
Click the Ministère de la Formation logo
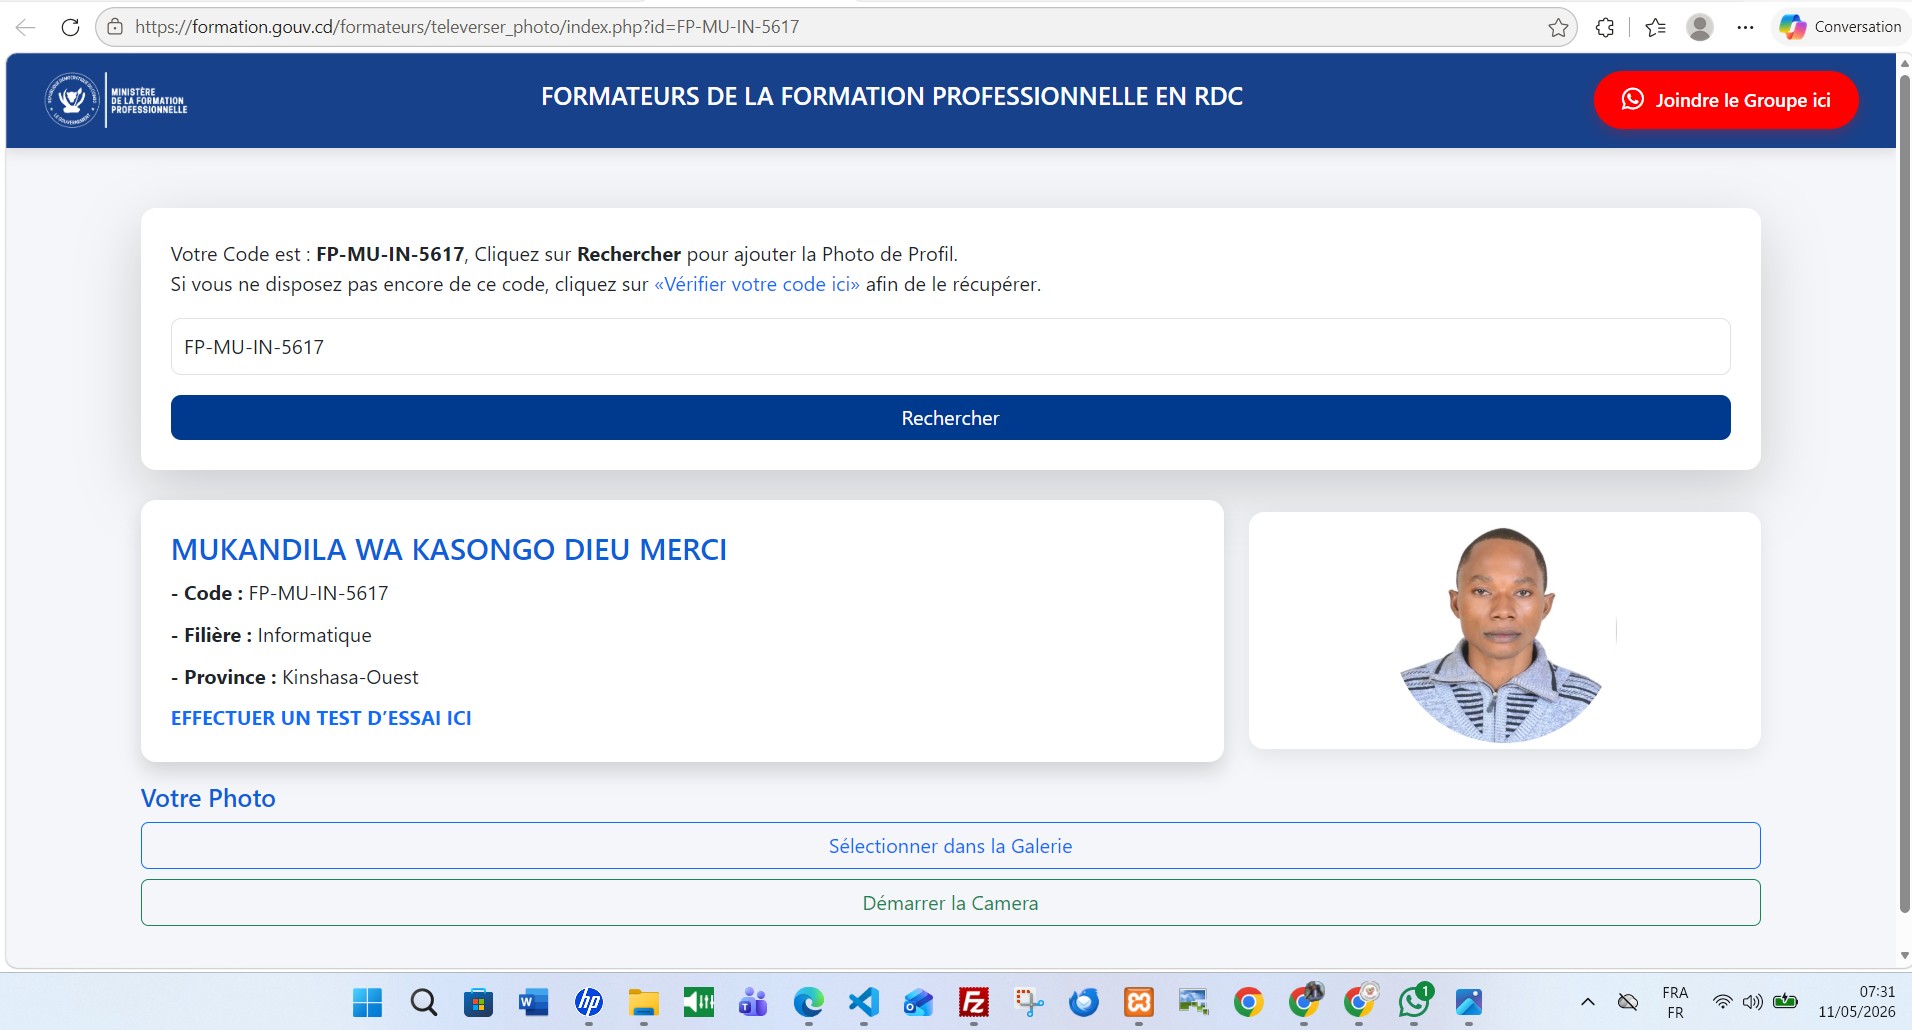pos(116,100)
